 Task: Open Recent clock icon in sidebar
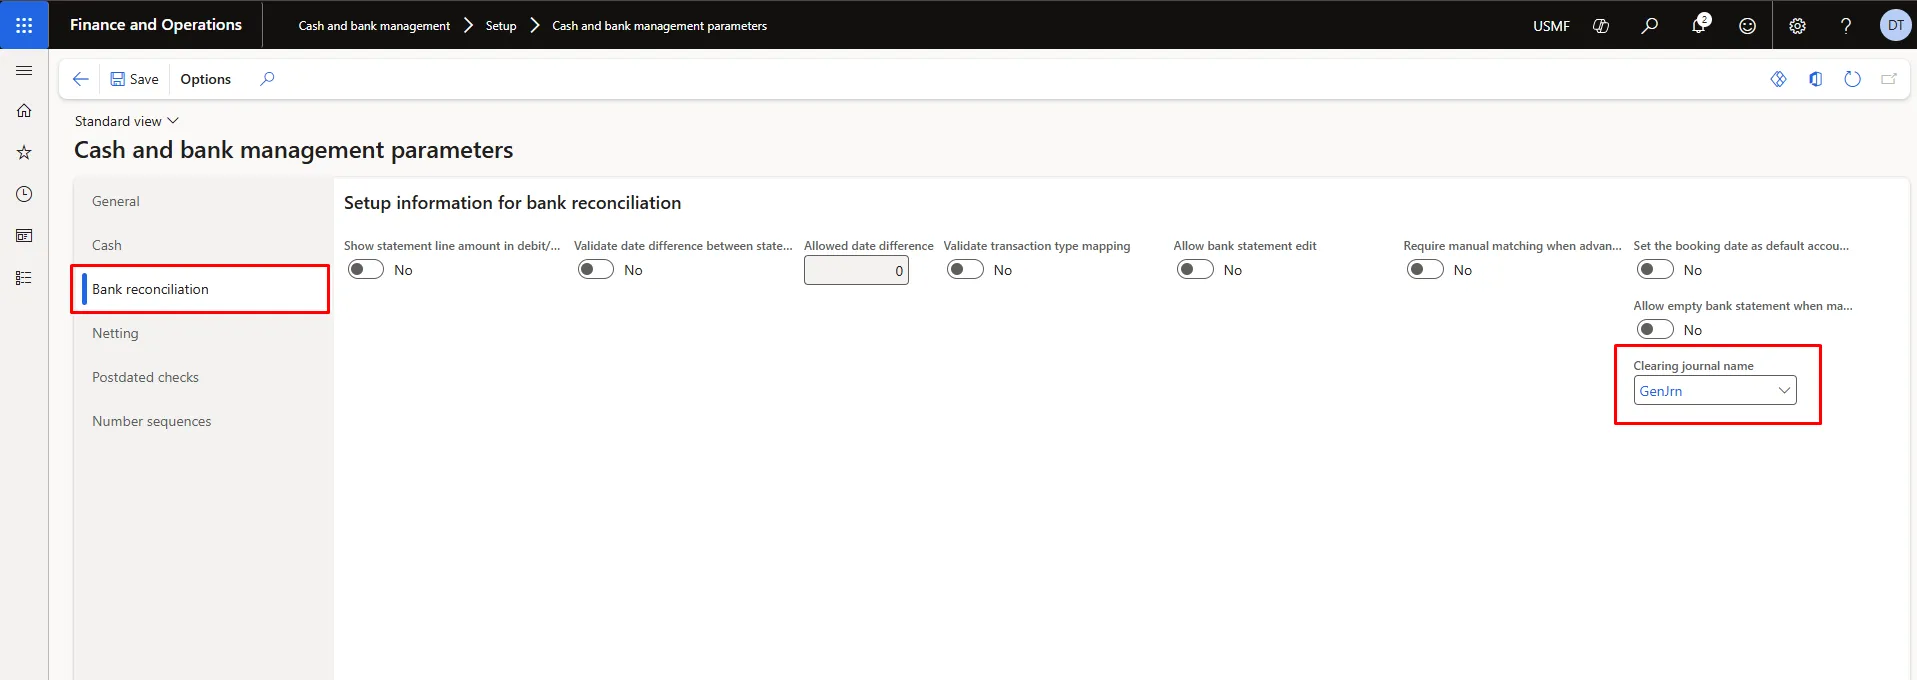24,194
